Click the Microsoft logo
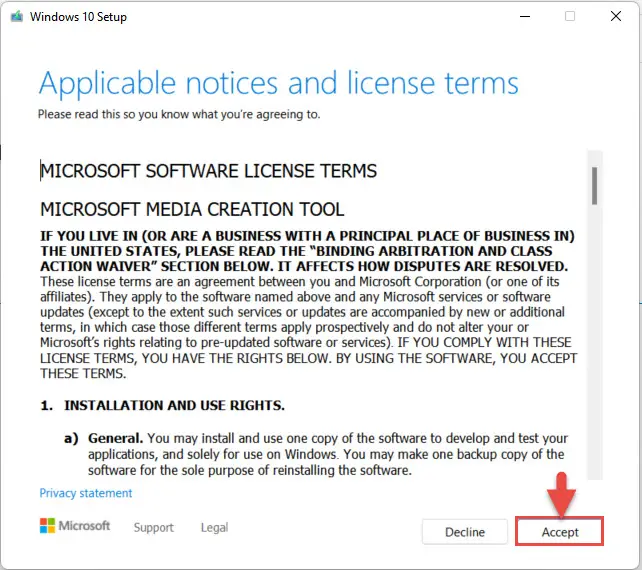 pyautogui.click(x=75, y=525)
